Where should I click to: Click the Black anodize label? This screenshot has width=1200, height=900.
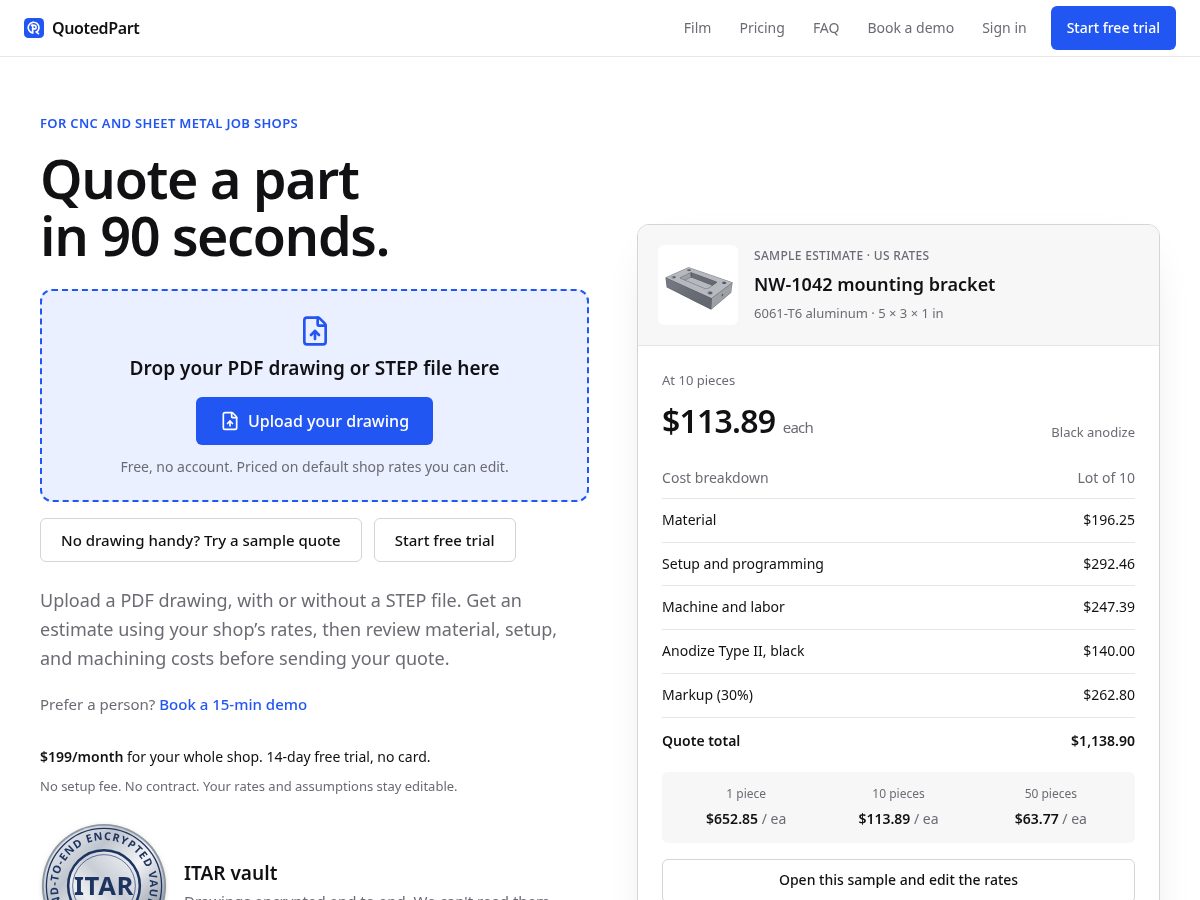(x=1093, y=432)
